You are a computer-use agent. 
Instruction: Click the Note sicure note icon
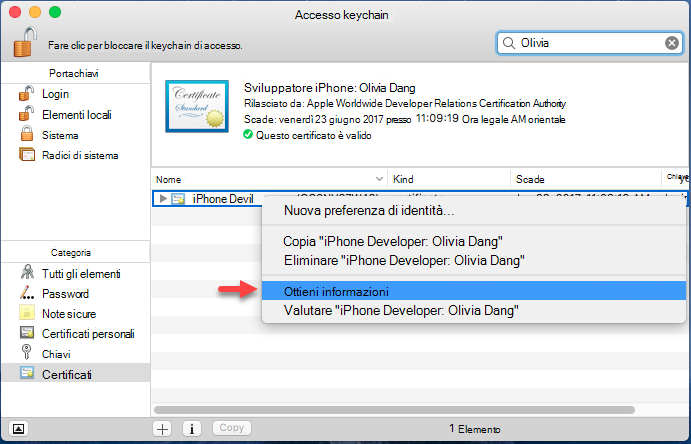click(x=27, y=312)
